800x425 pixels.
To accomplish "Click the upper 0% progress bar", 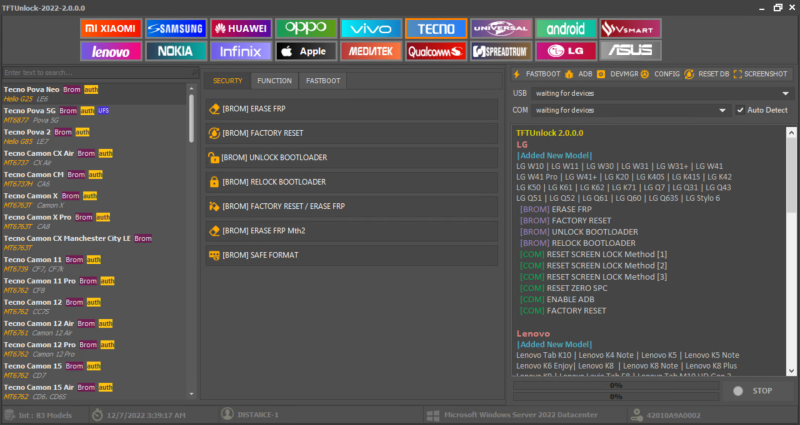I will 616,386.
